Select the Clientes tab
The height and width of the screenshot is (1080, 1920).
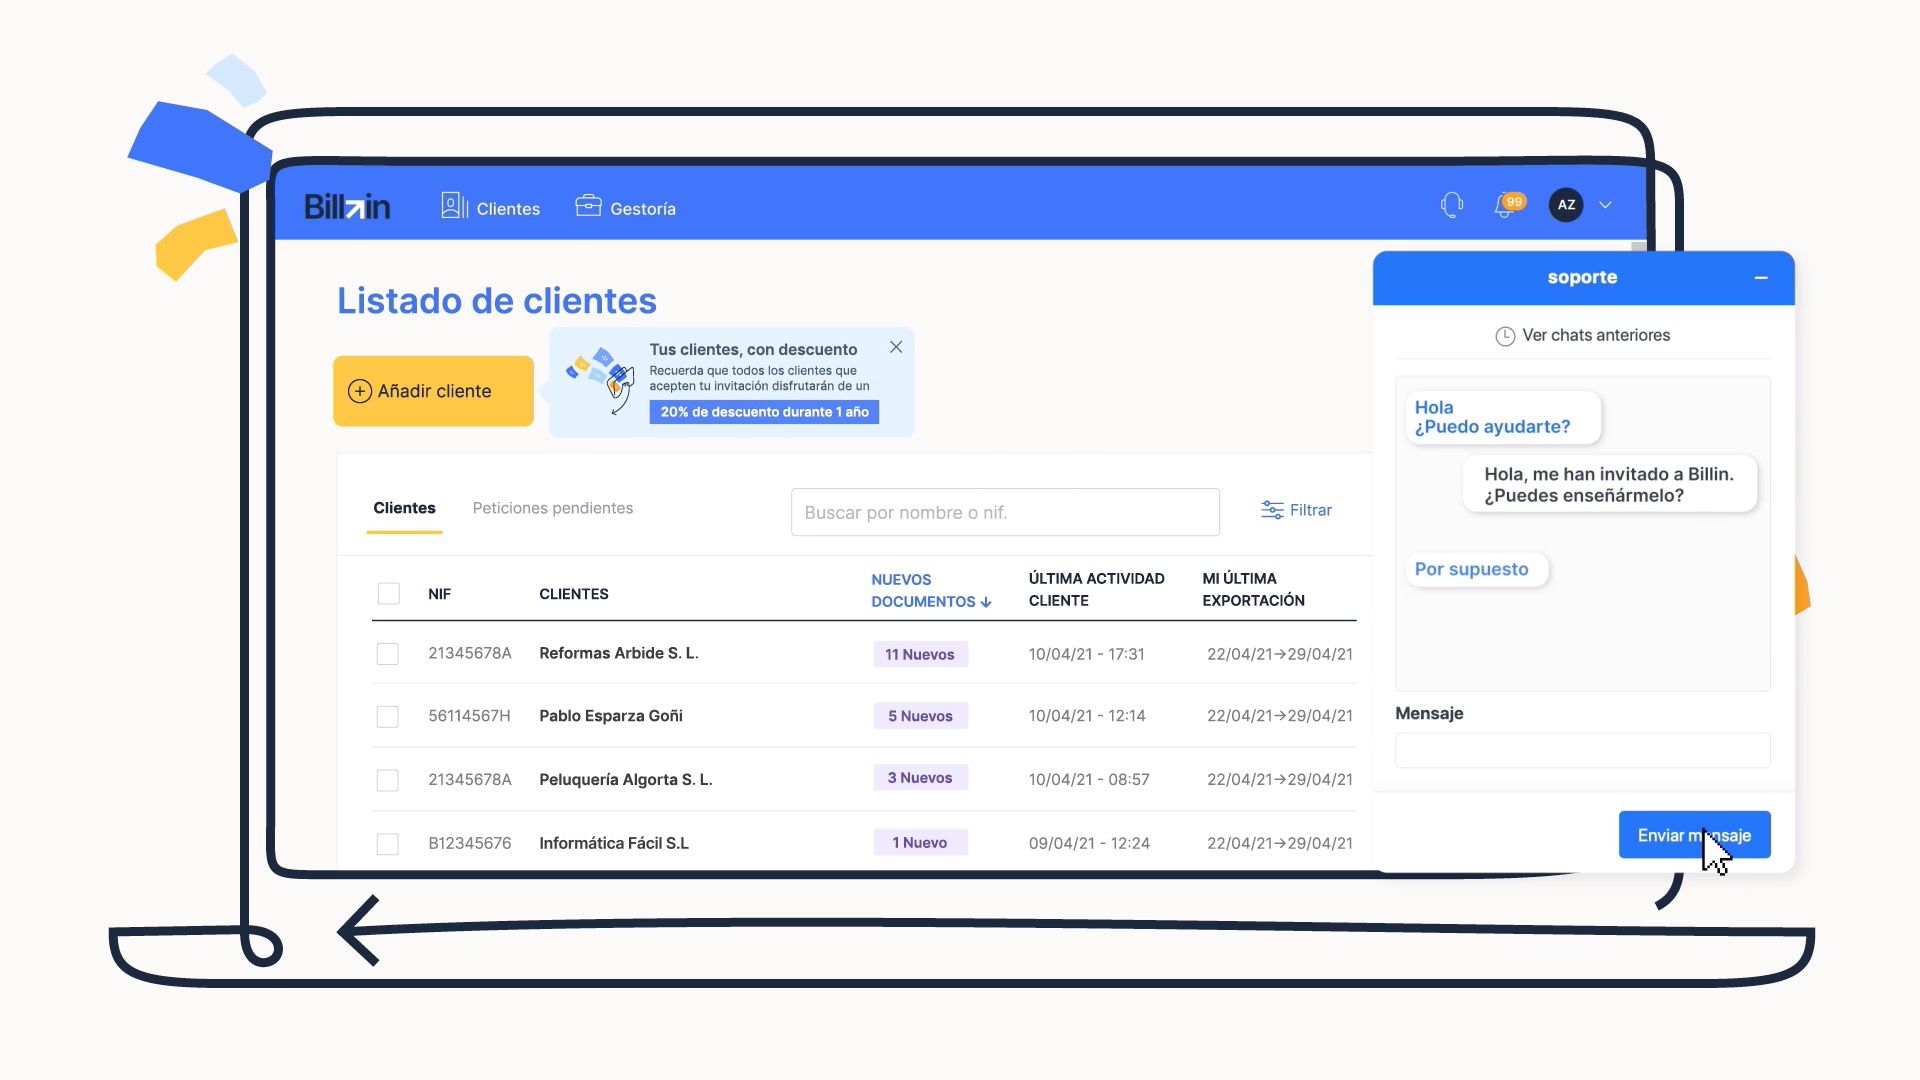[404, 508]
